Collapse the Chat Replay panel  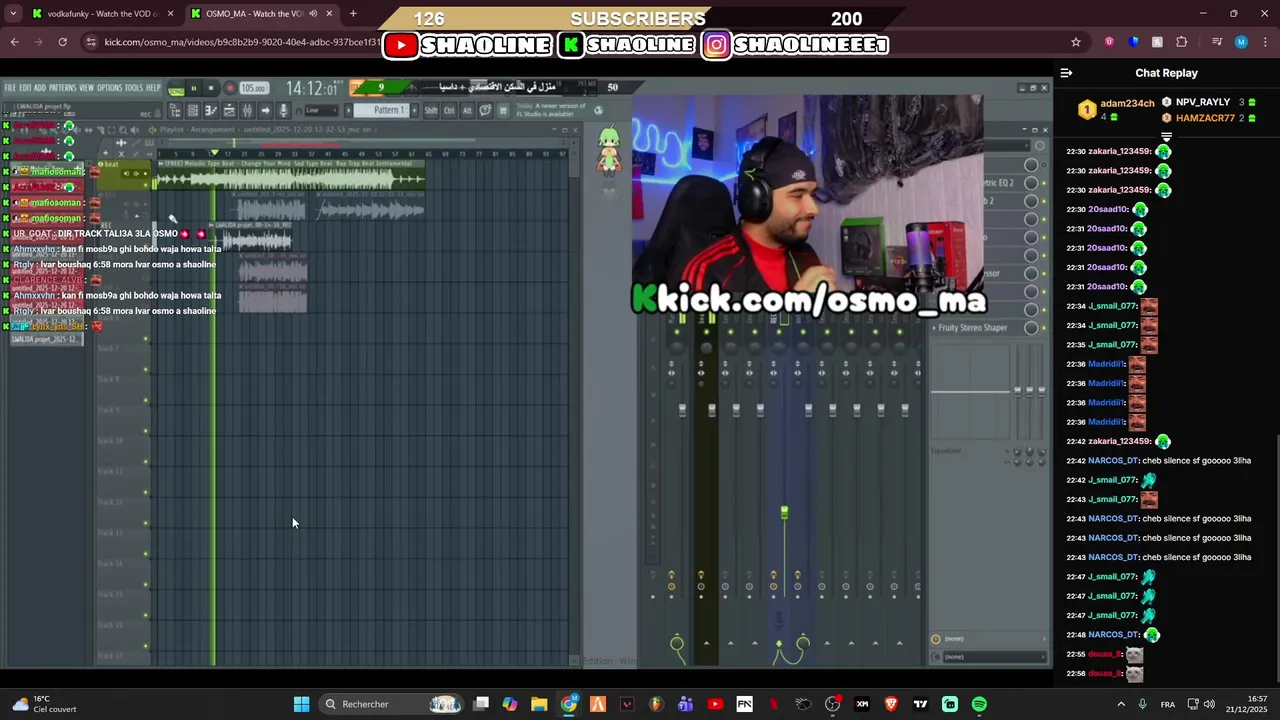pos(1066,73)
